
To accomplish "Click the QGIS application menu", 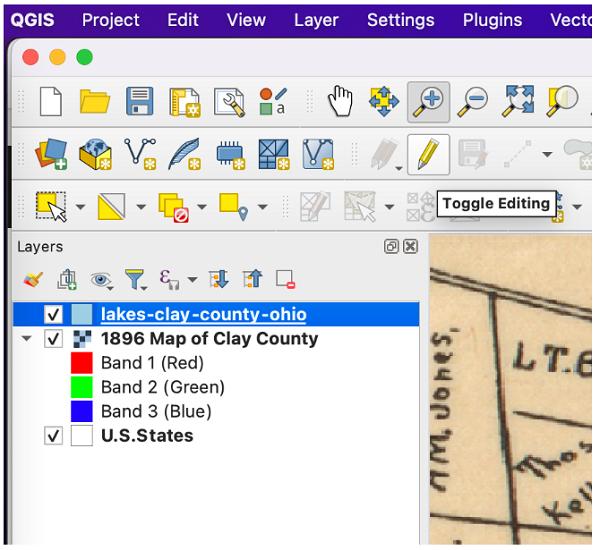I will click(x=33, y=20).
